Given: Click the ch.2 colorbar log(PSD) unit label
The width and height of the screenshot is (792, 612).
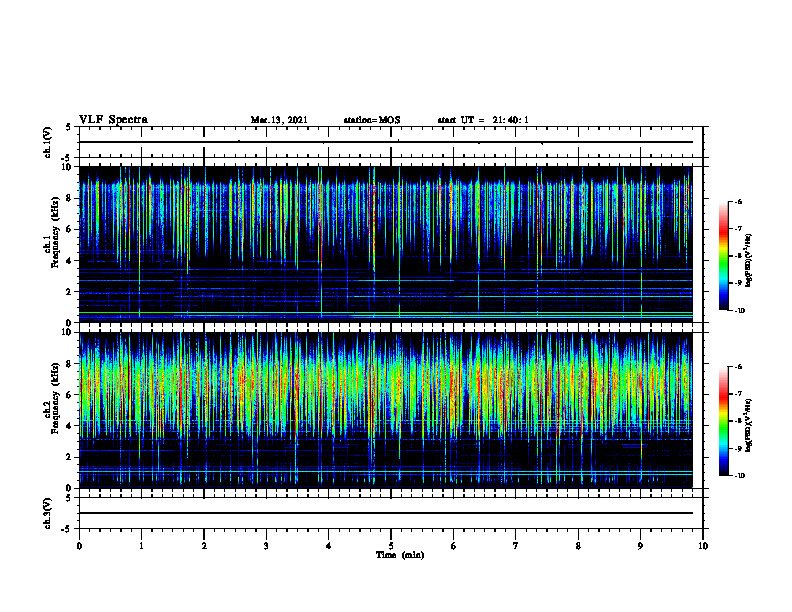Looking at the screenshot, I should pos(748,425).
